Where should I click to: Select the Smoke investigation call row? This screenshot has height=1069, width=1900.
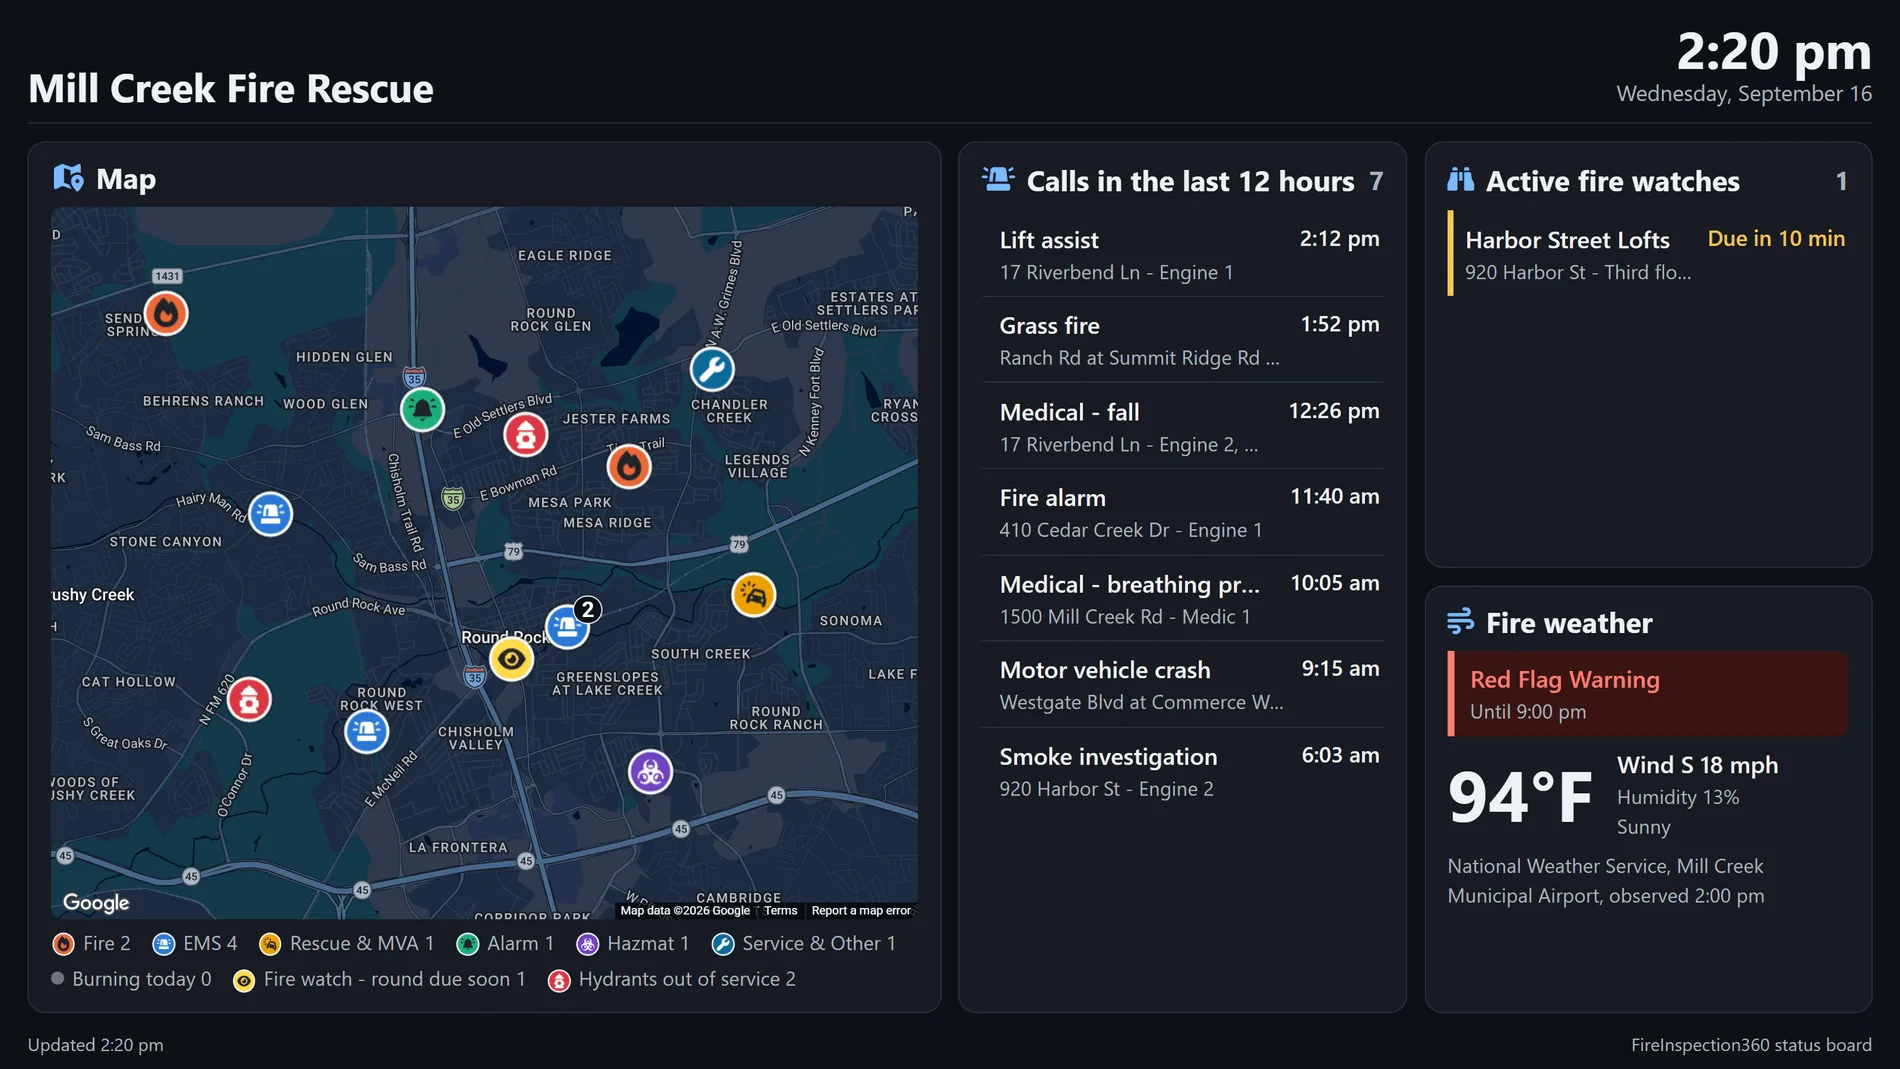(x=1183, y=772)
